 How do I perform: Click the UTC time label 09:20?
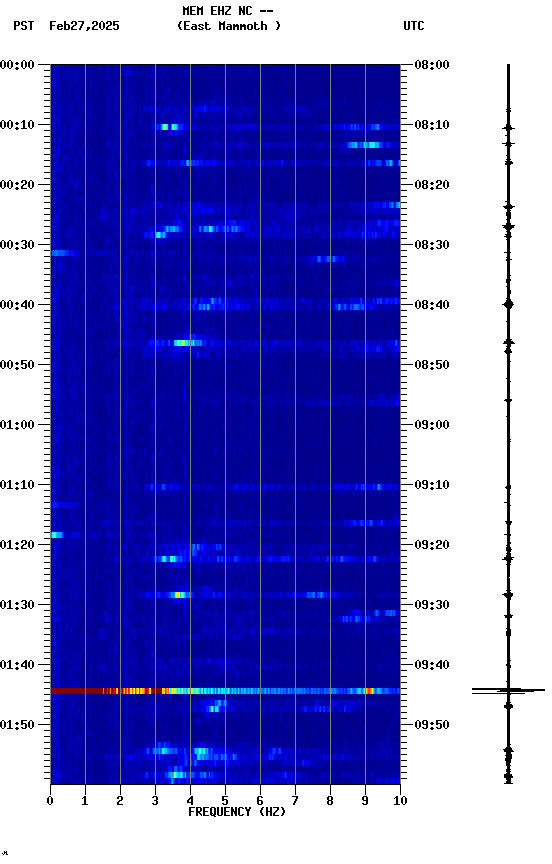432,545
